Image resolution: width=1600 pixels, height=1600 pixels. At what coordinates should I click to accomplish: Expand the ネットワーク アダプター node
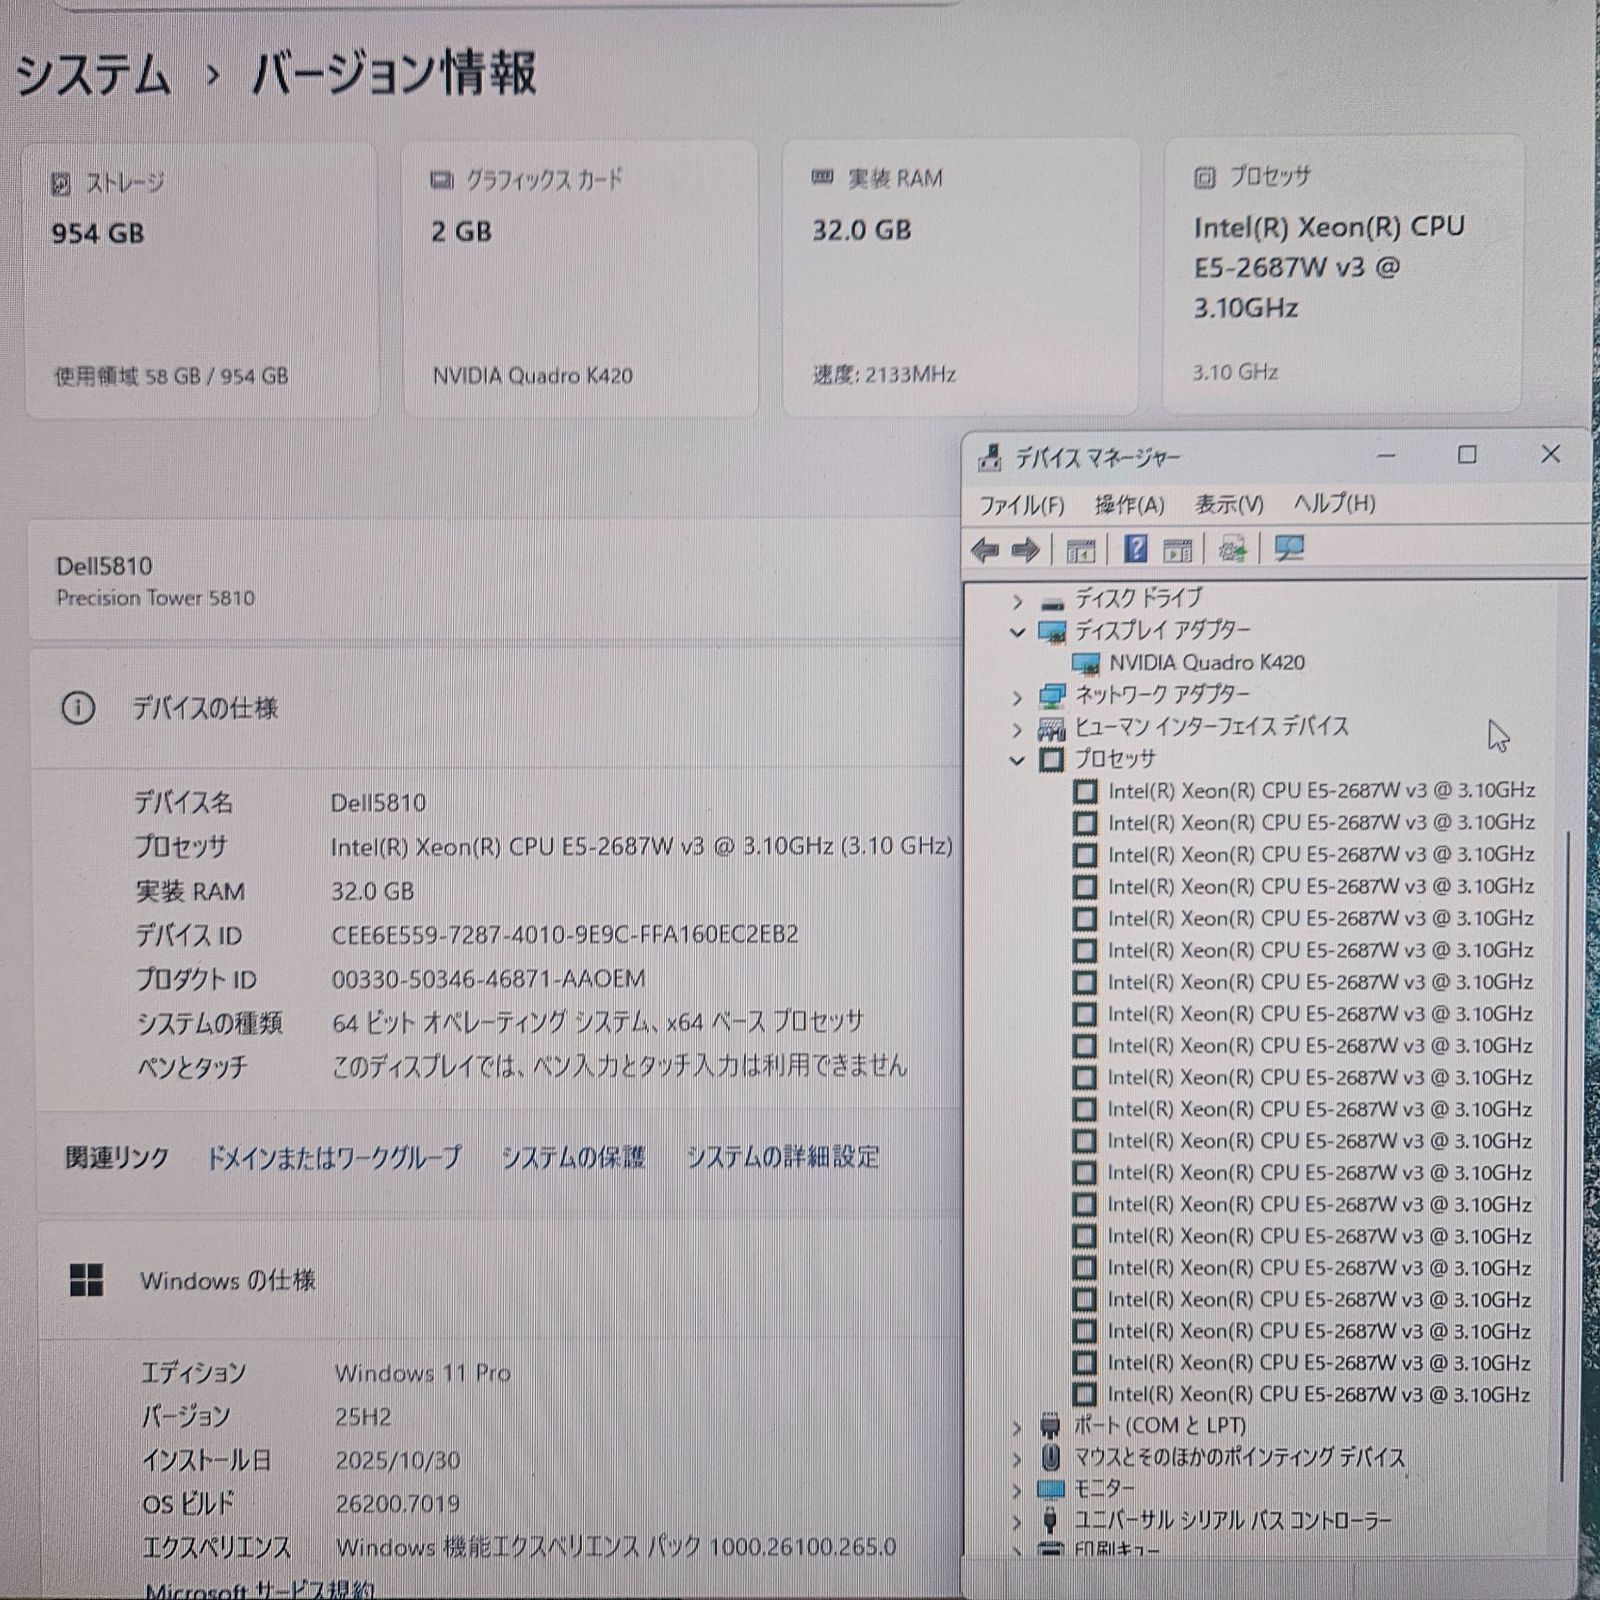coord(1017,697)
